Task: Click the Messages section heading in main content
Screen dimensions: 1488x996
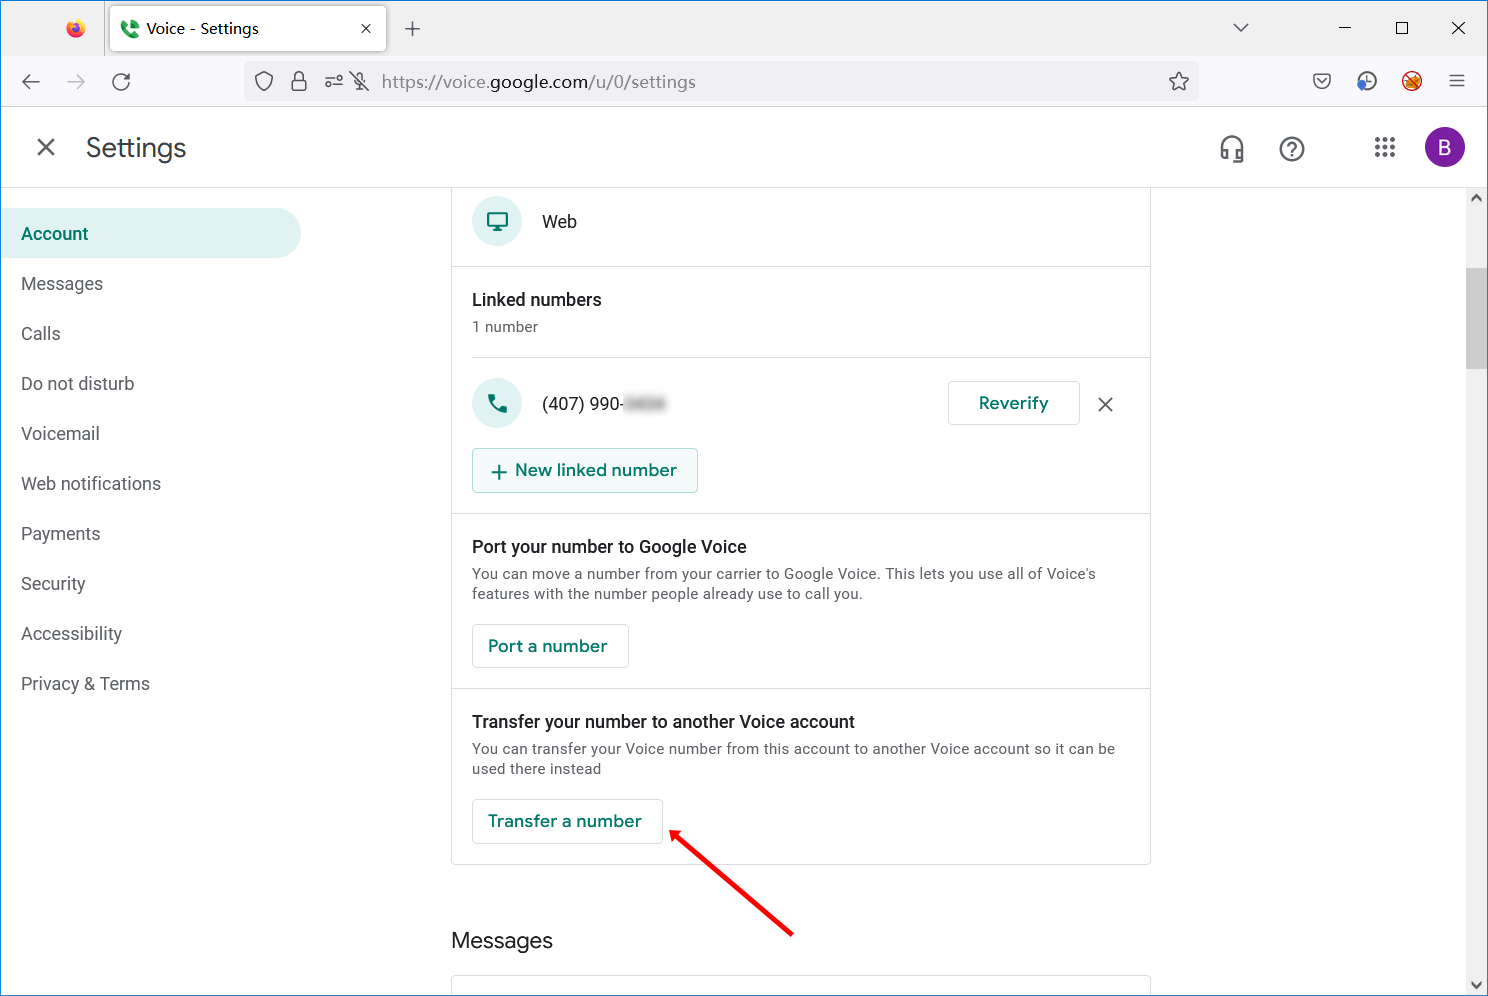Action: click(x=502, y=941)
